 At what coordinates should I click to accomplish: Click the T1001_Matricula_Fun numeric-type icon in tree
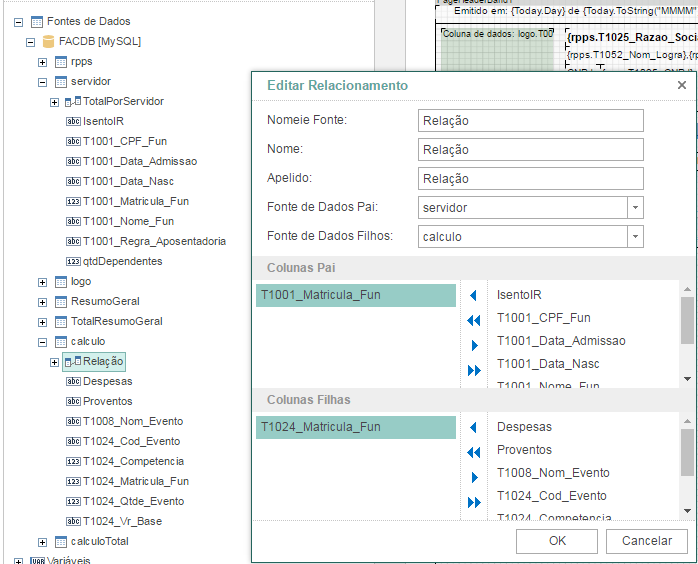(73, 201)
